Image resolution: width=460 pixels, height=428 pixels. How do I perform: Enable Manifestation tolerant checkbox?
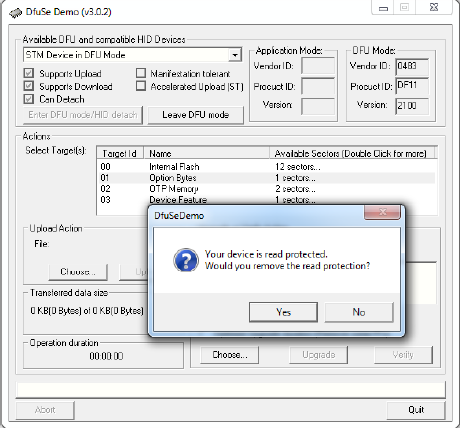coord(141,73)
